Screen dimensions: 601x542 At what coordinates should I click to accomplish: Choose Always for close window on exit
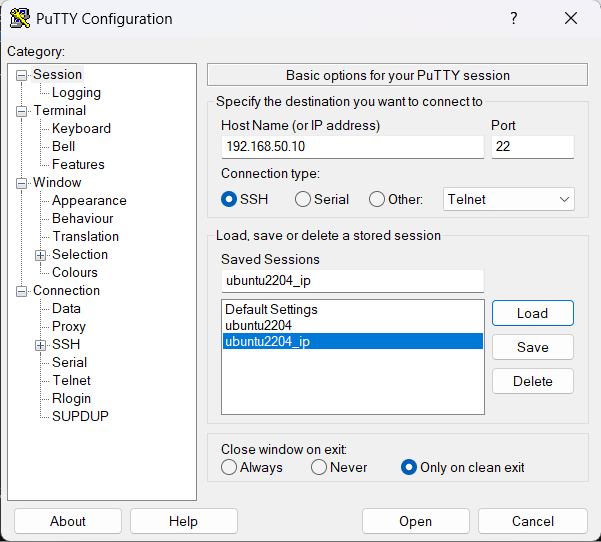coord(229,467)
